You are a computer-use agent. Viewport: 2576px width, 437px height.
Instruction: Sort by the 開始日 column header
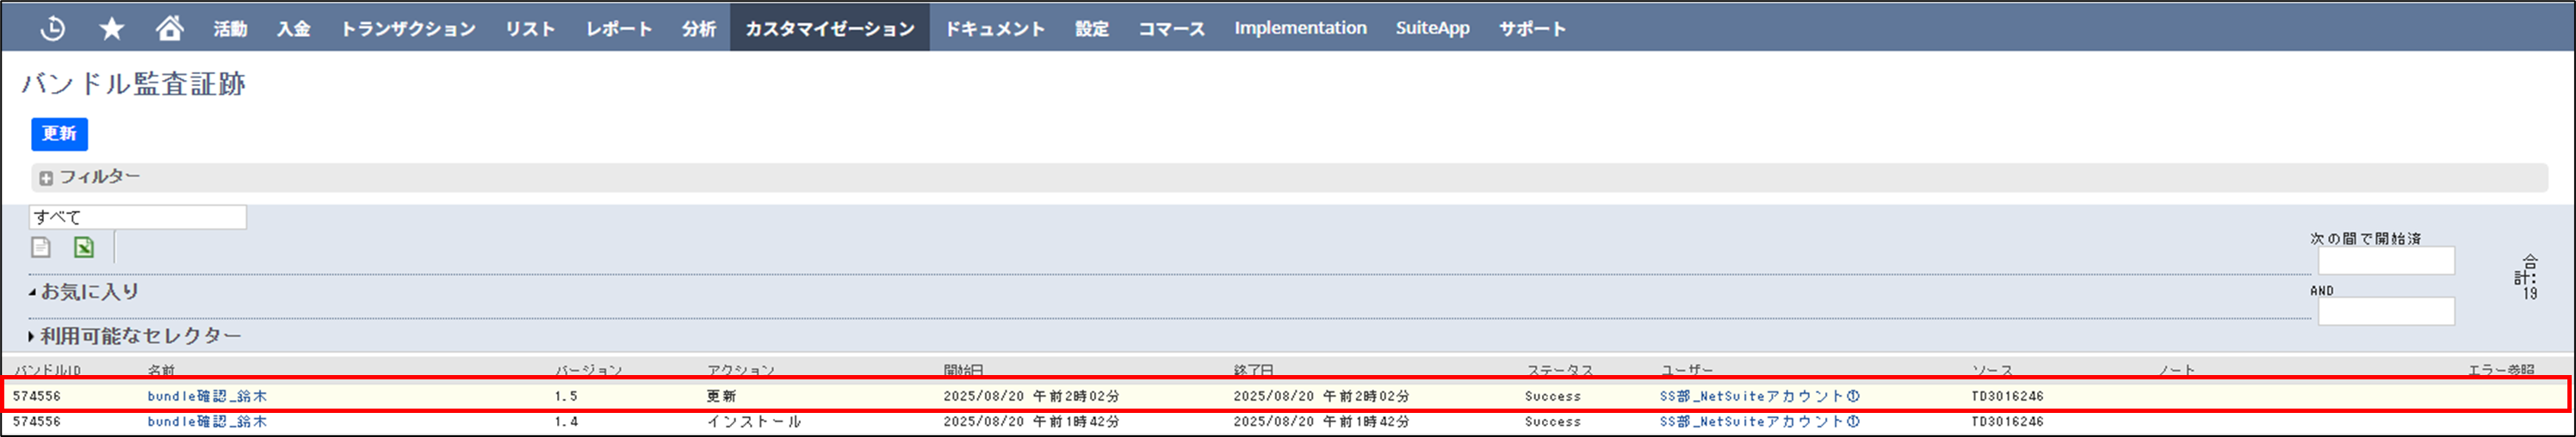[x=963, y=370]
